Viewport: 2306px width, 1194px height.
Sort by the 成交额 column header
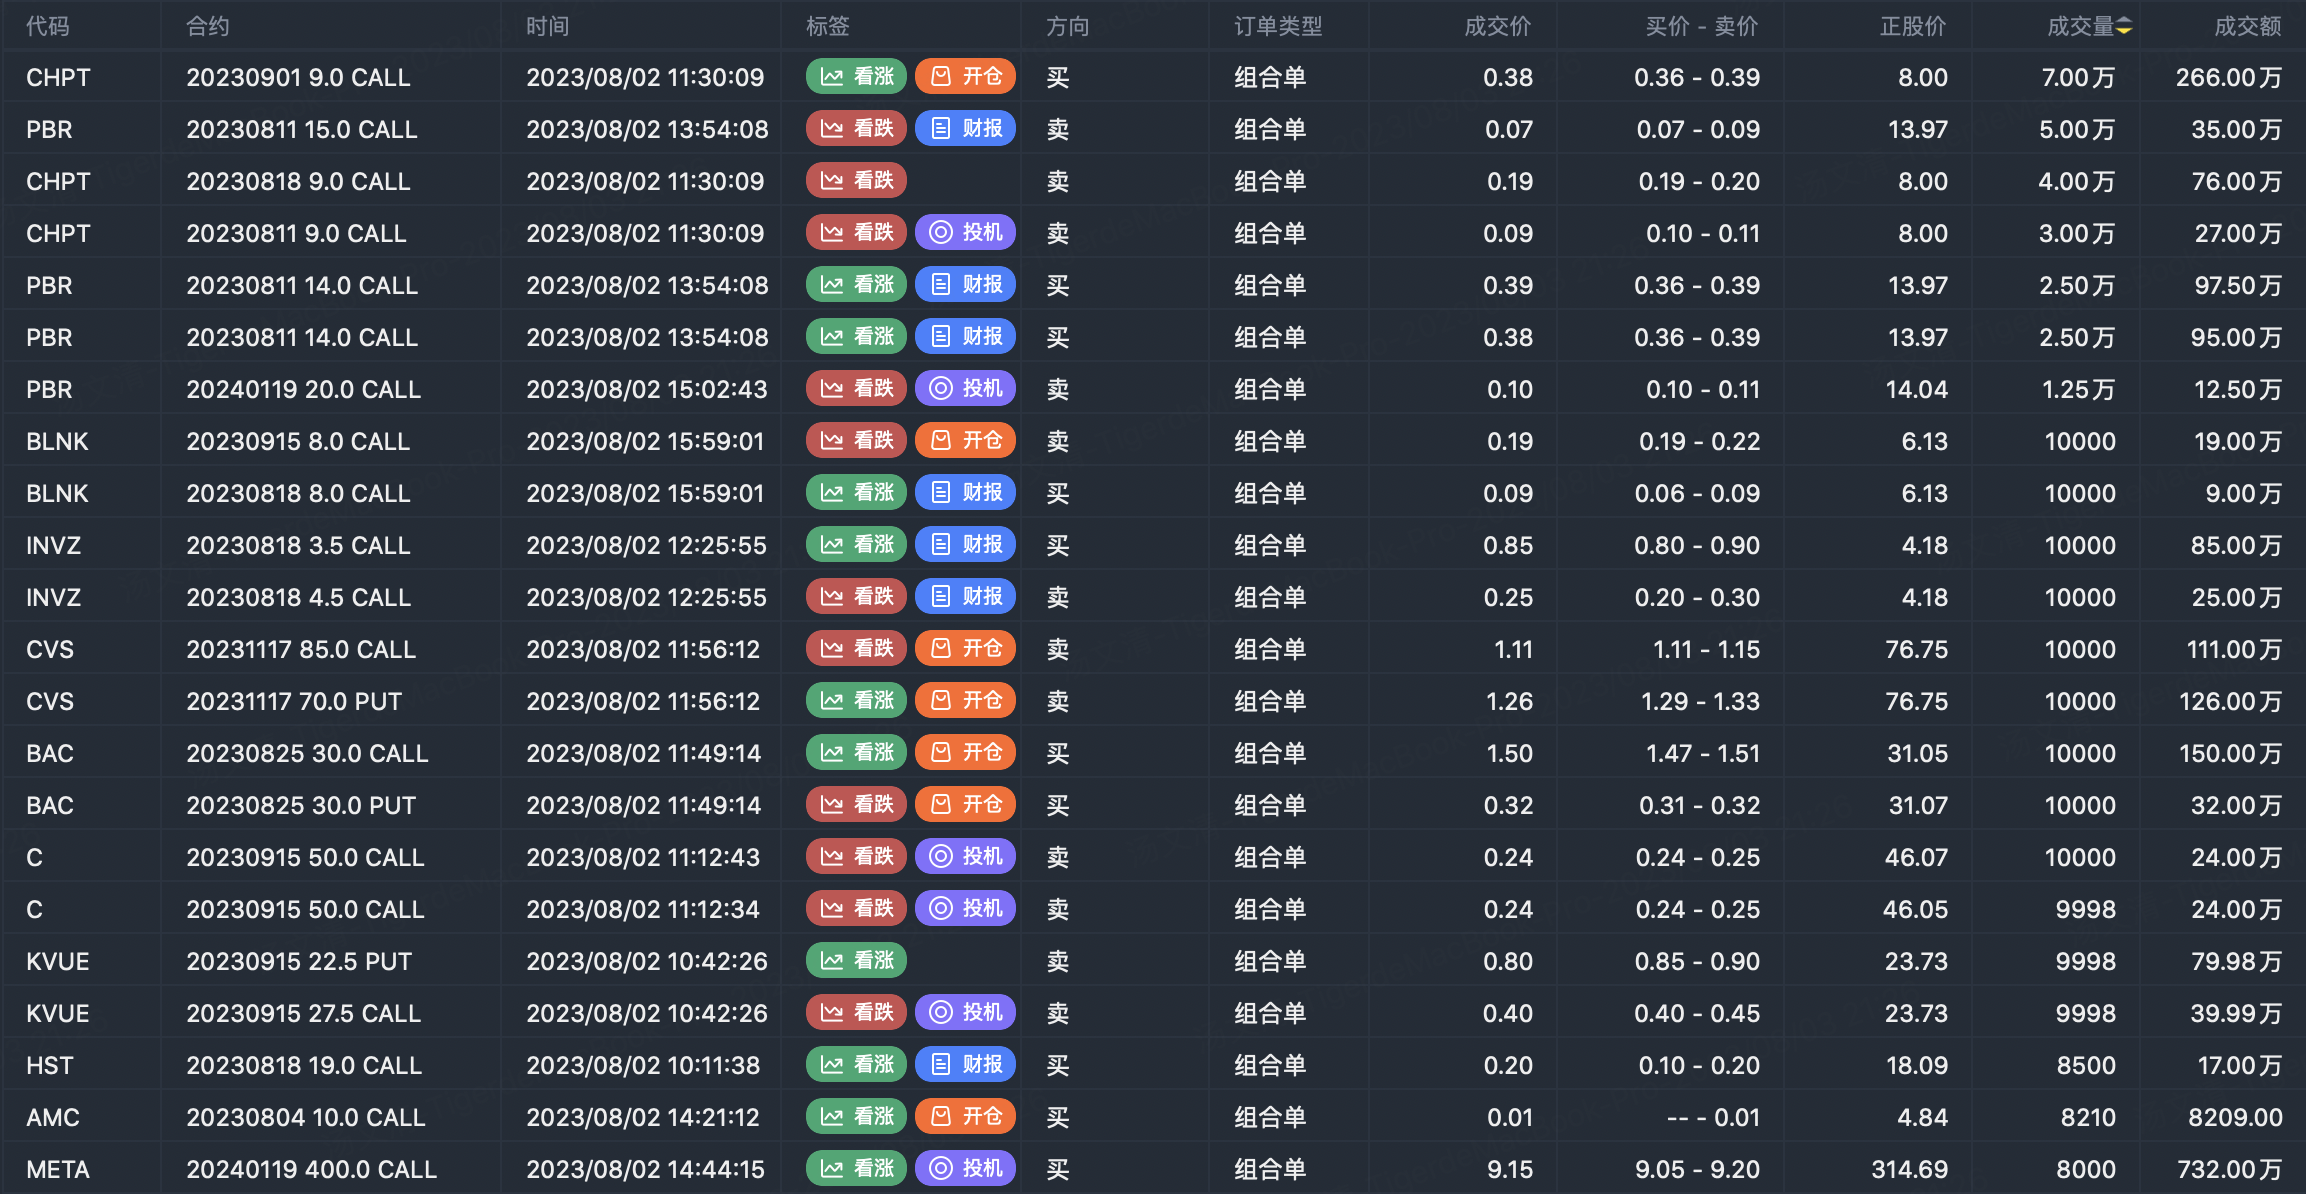coord(2248,27)
